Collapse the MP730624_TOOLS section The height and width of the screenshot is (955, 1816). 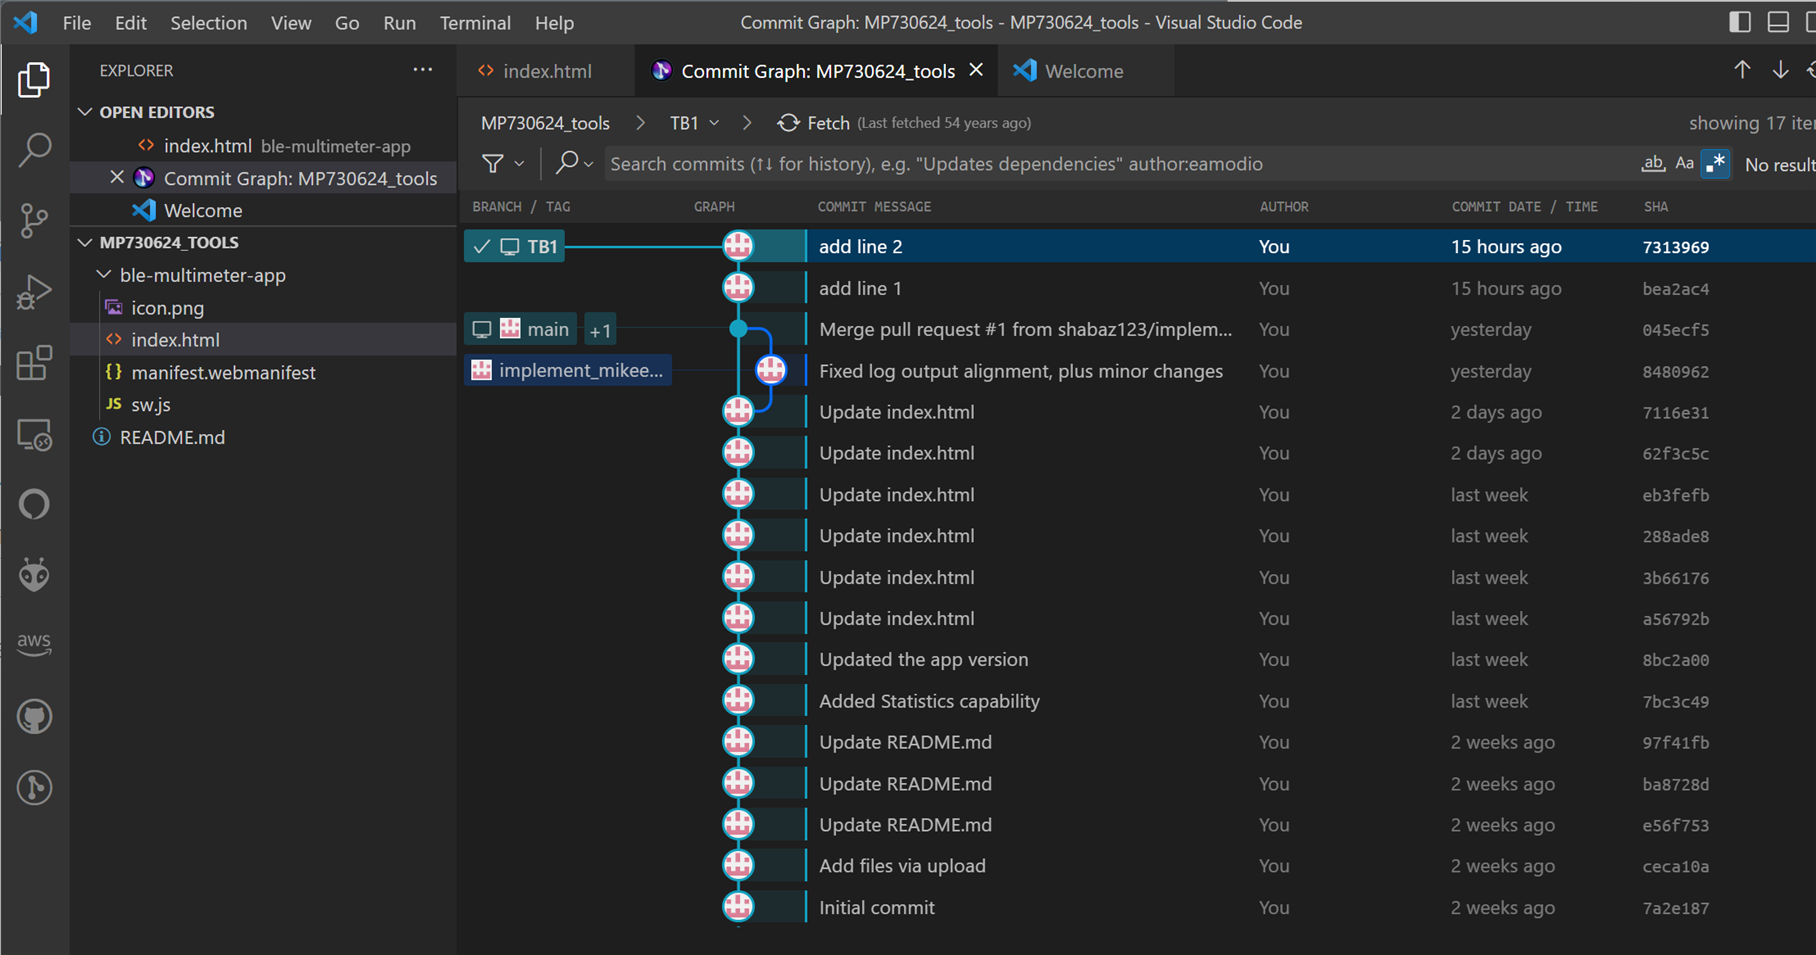click(86, 242)
